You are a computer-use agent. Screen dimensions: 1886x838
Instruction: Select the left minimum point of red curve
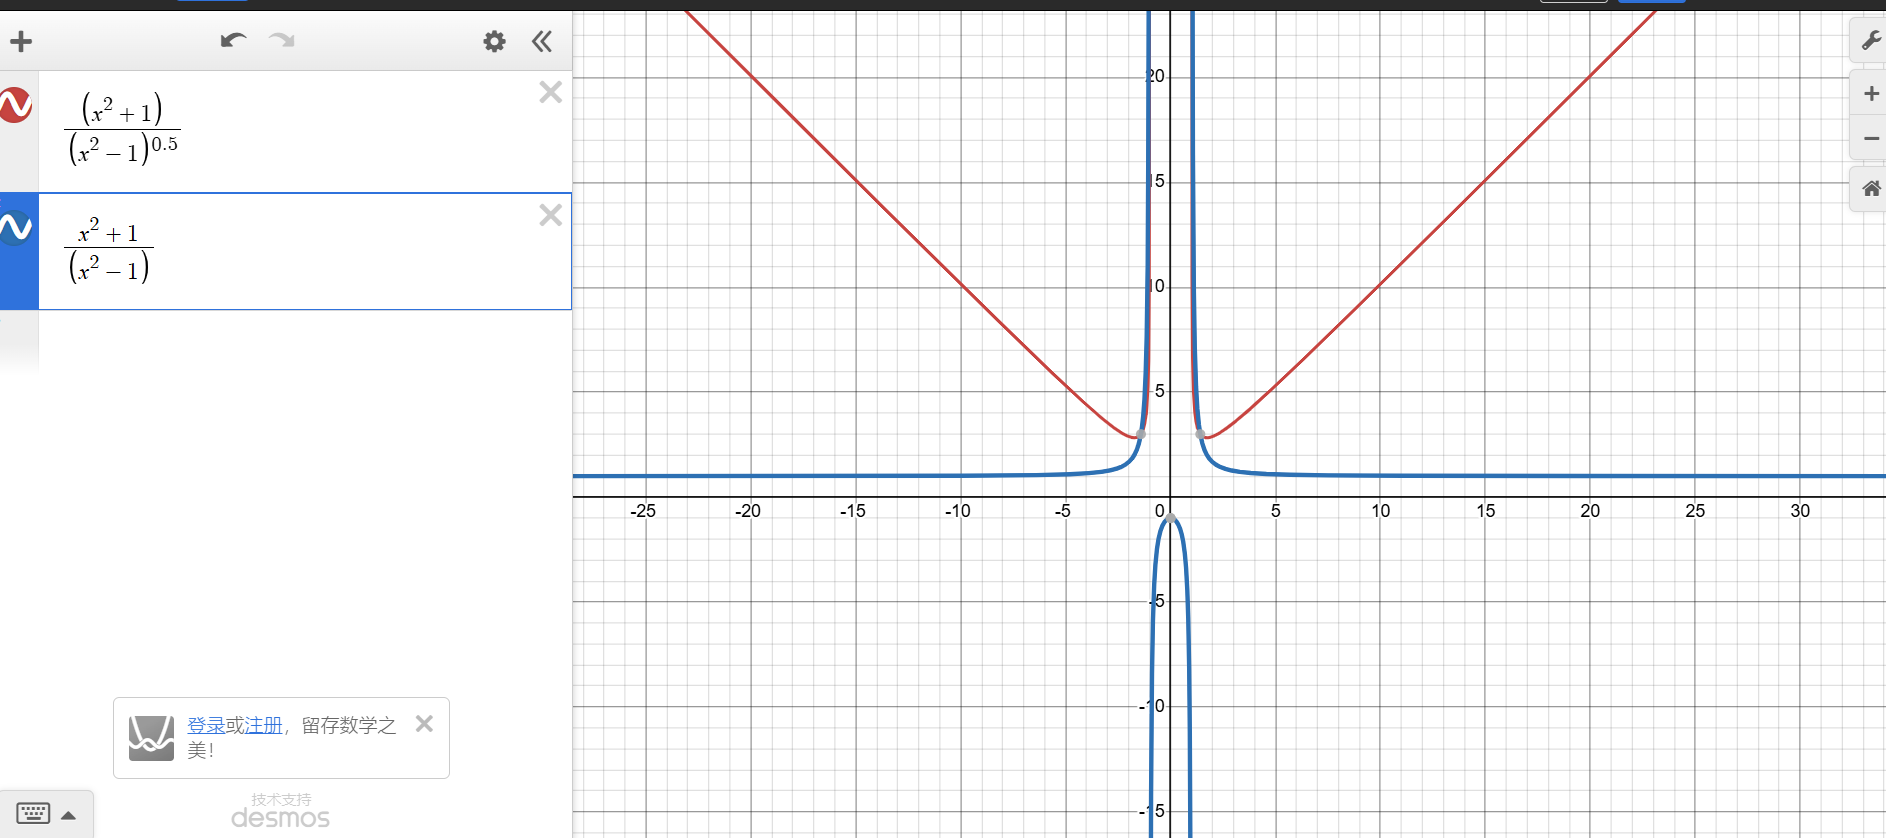[x=1141, y=434]
